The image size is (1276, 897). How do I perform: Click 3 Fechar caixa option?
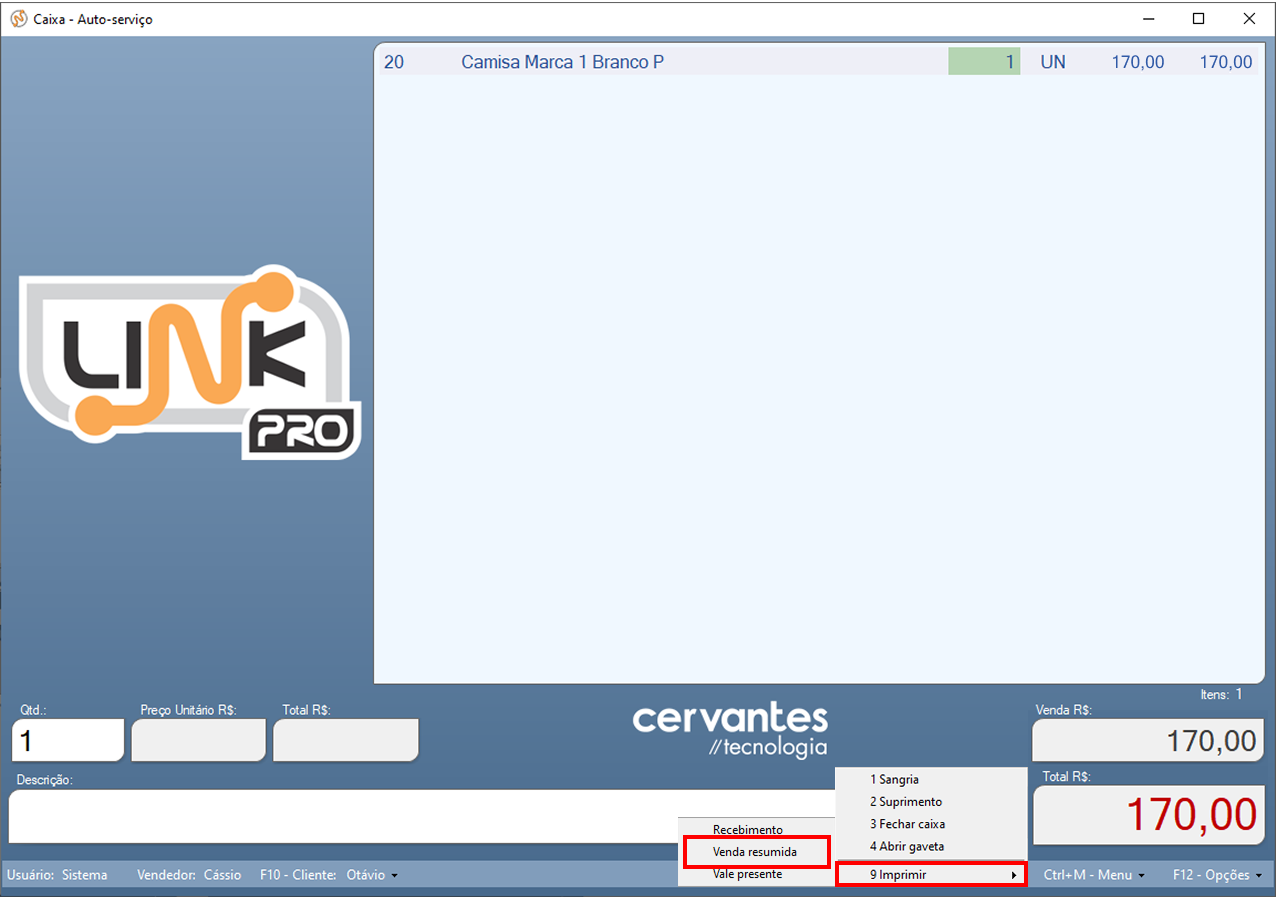(907, 824)
